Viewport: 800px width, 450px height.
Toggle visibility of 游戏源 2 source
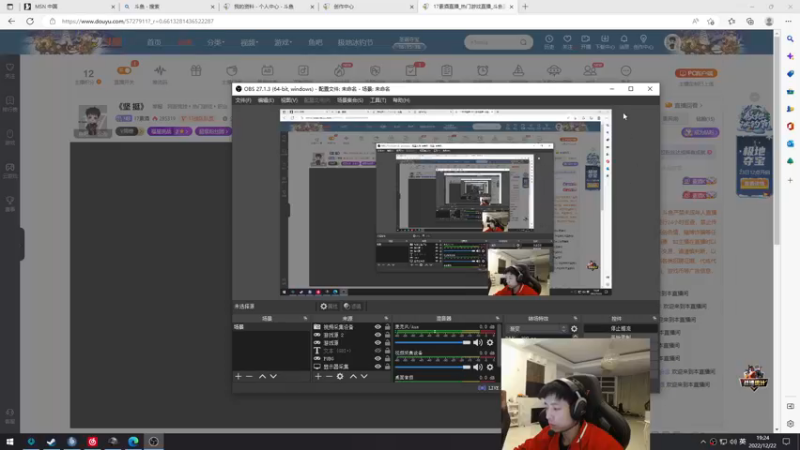coord(378,335)
